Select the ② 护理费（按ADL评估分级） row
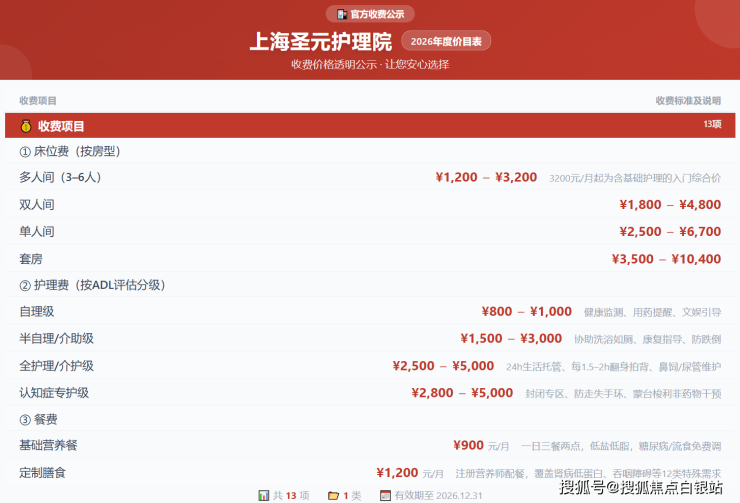Screen dimensions: 740x503 (x=370, y=285)
